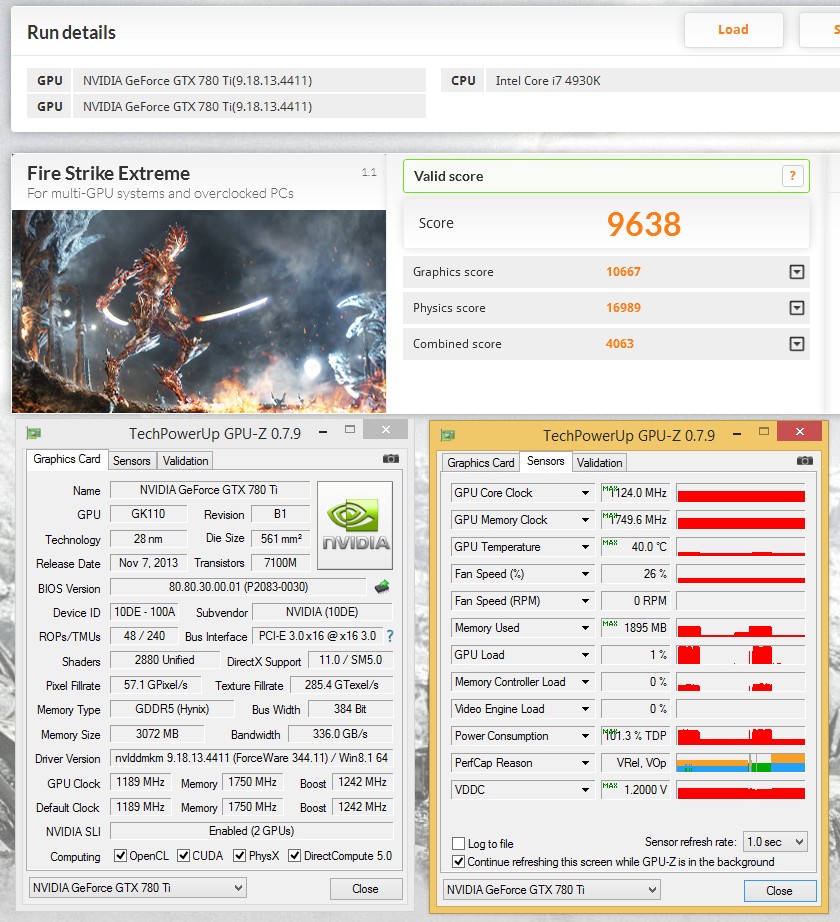Click the NVIDIA logo in GPU-Z
This screenshot has width=840, height=922.
355,525
